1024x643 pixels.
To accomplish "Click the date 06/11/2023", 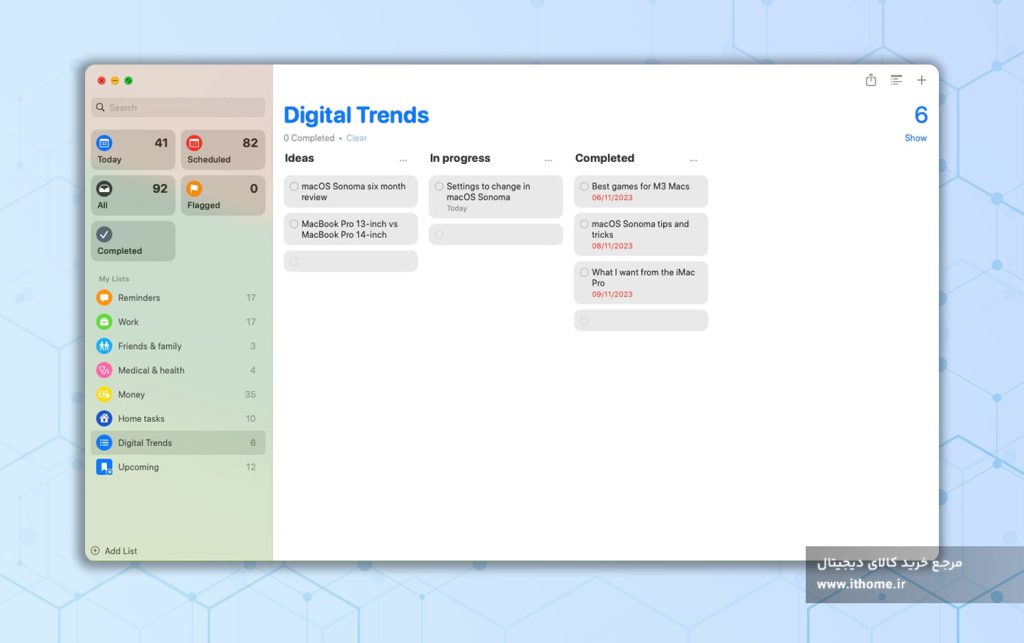I will point(612,198).
